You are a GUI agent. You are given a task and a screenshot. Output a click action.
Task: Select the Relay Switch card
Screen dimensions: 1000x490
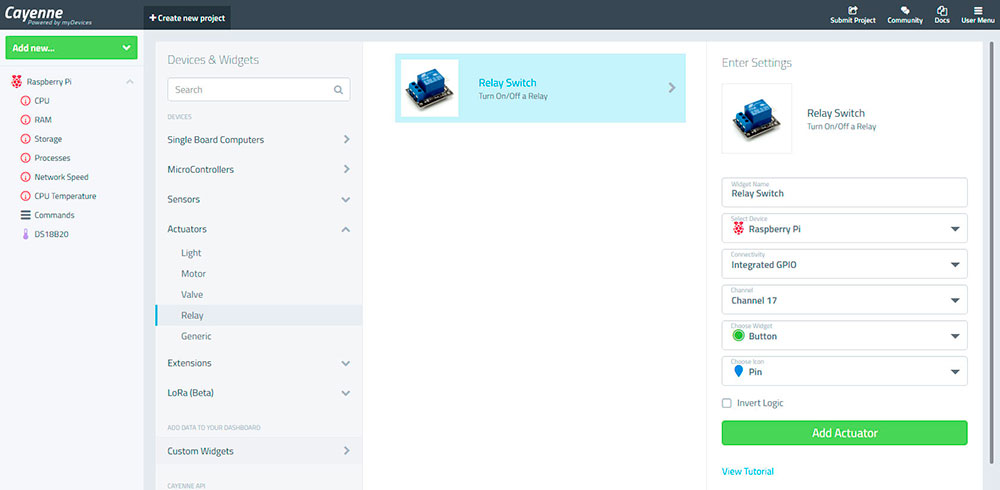[540, 88]
